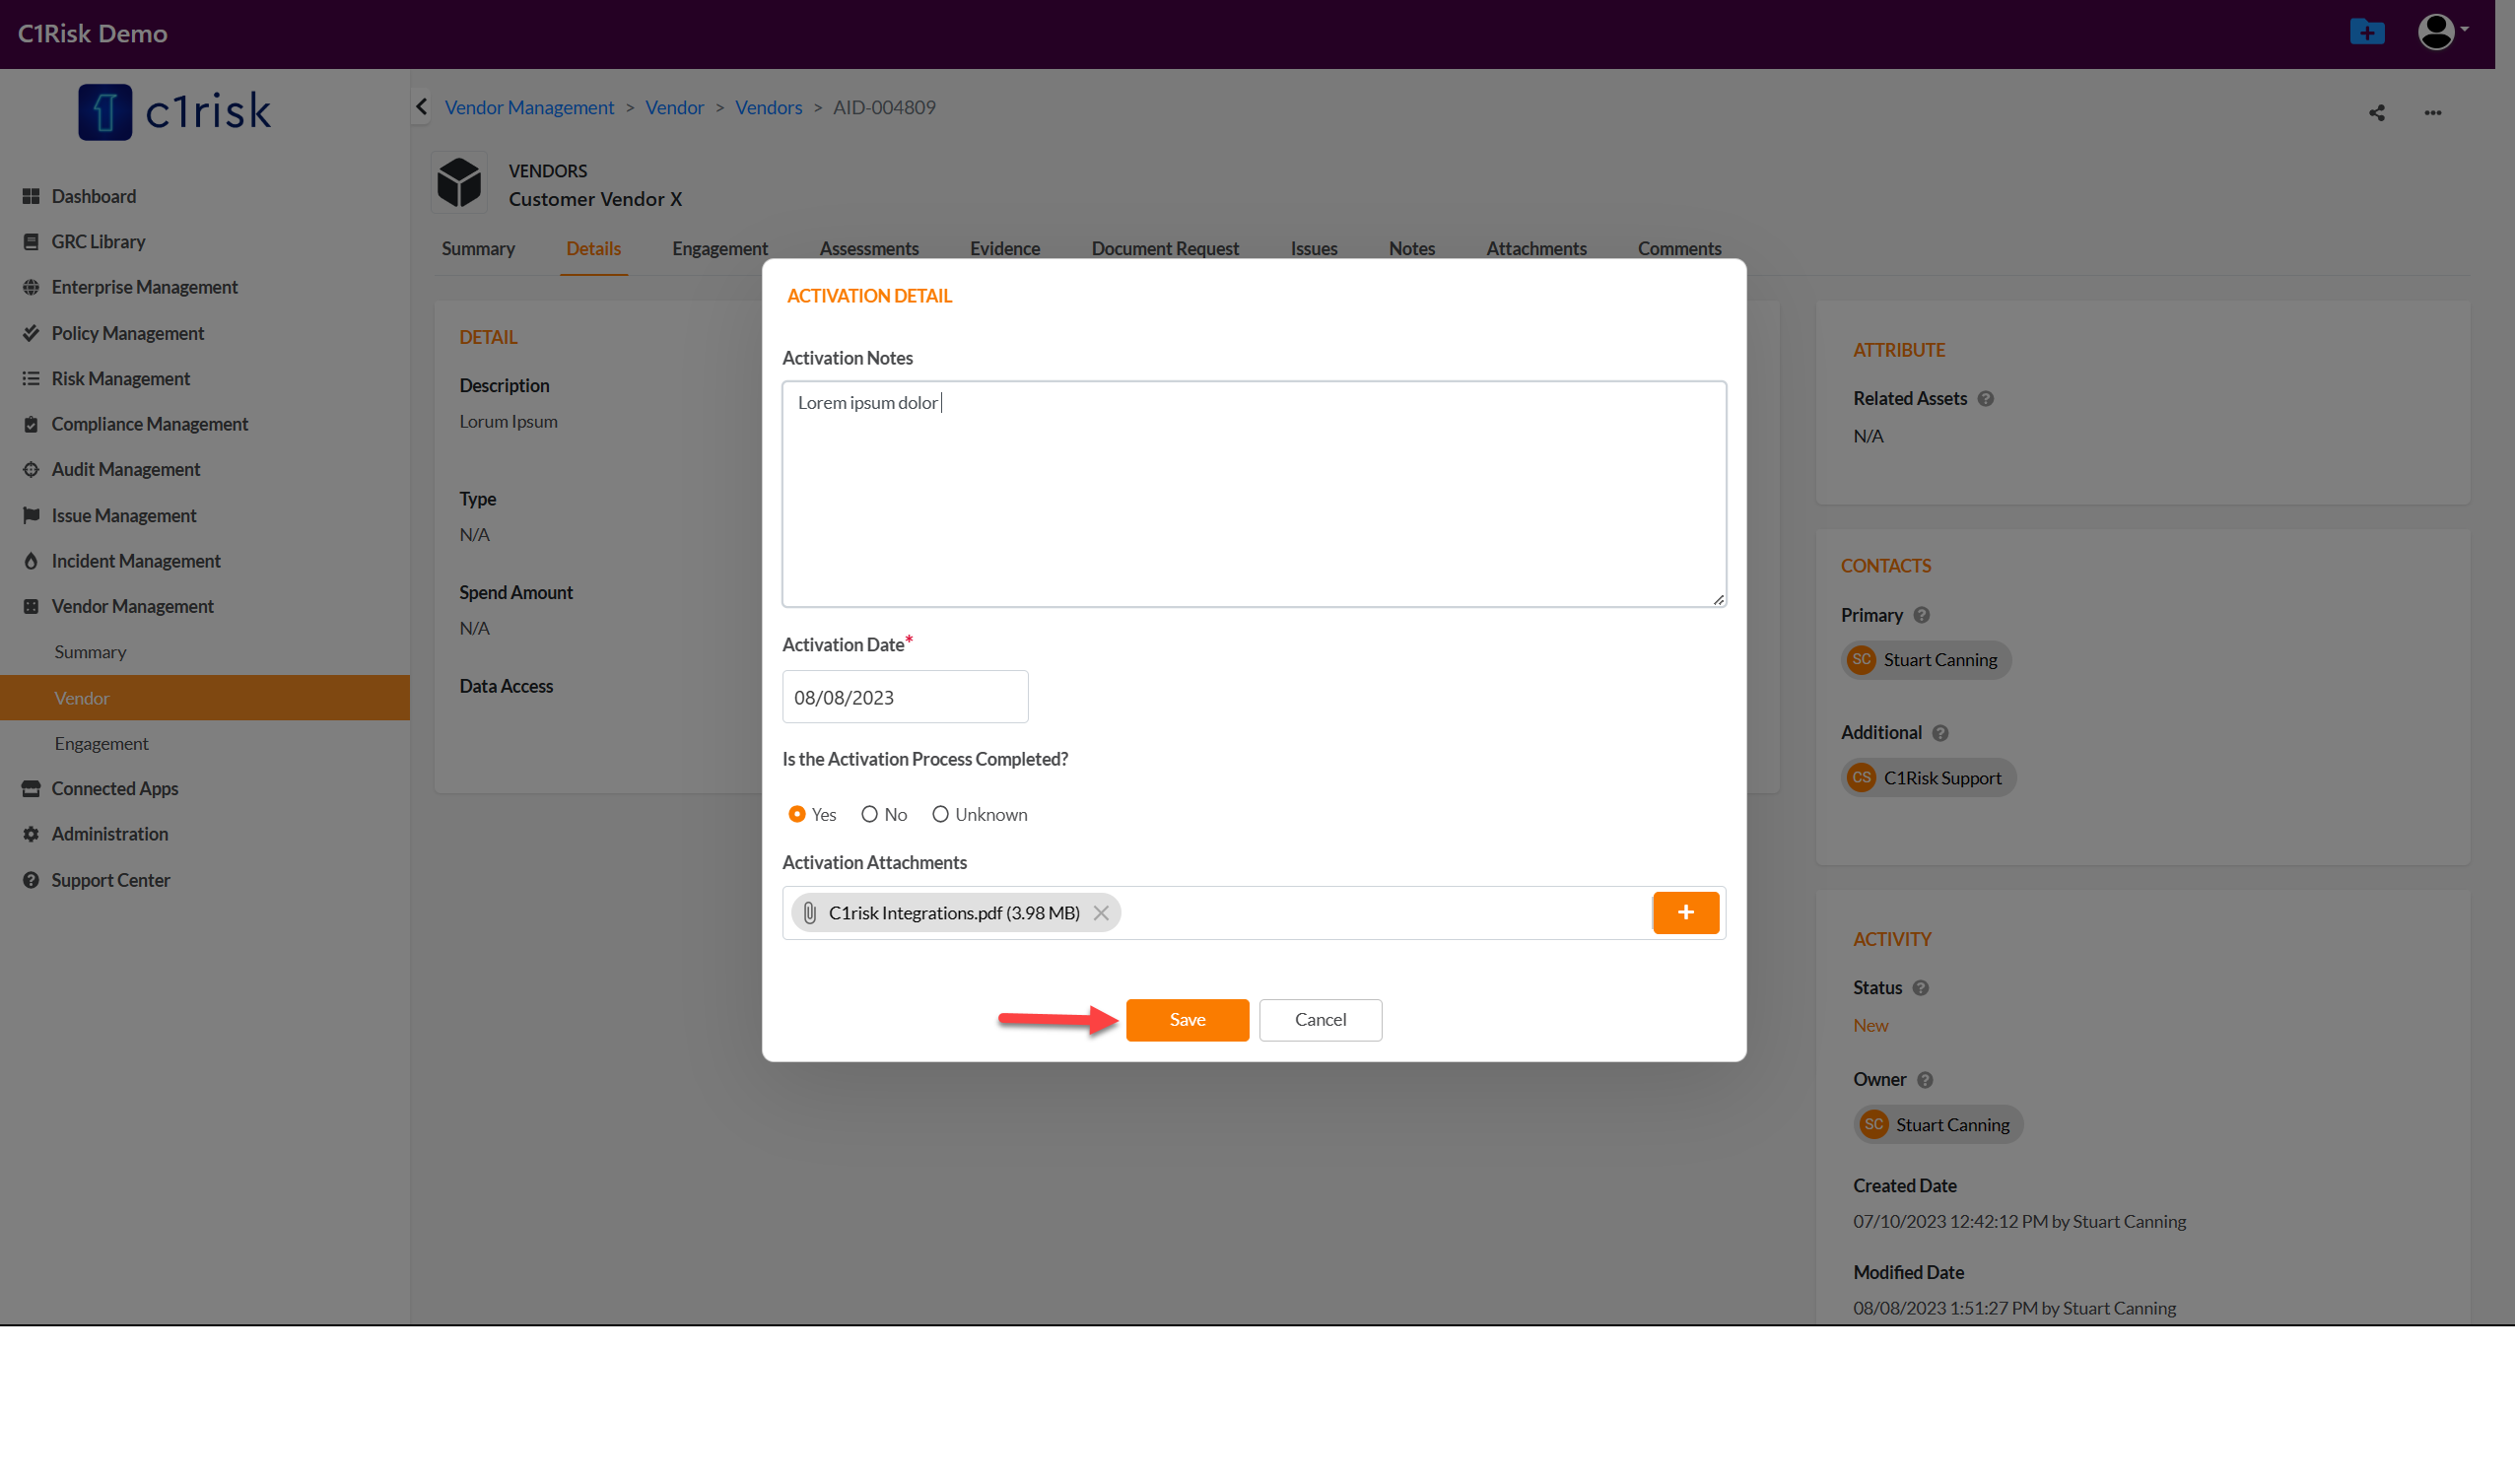Screen dimensions: 2515x1484
Task: Switch to the Assessments tab
Action: 868,248
